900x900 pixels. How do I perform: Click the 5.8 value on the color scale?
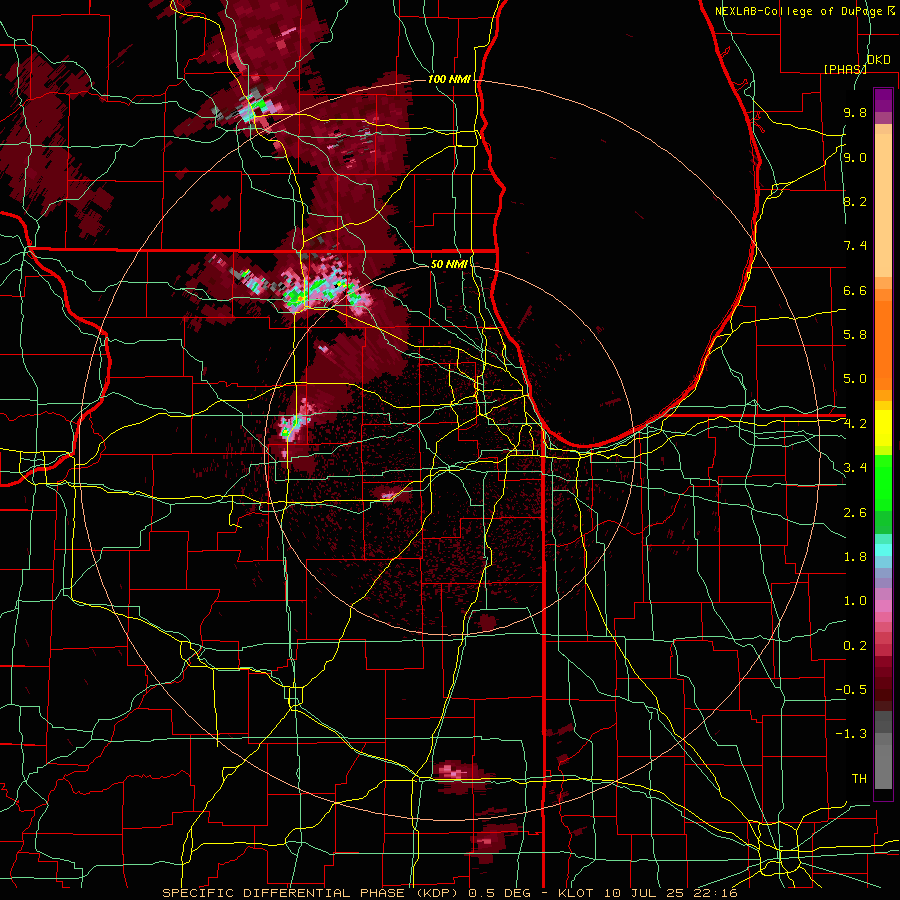click(855, 335)
